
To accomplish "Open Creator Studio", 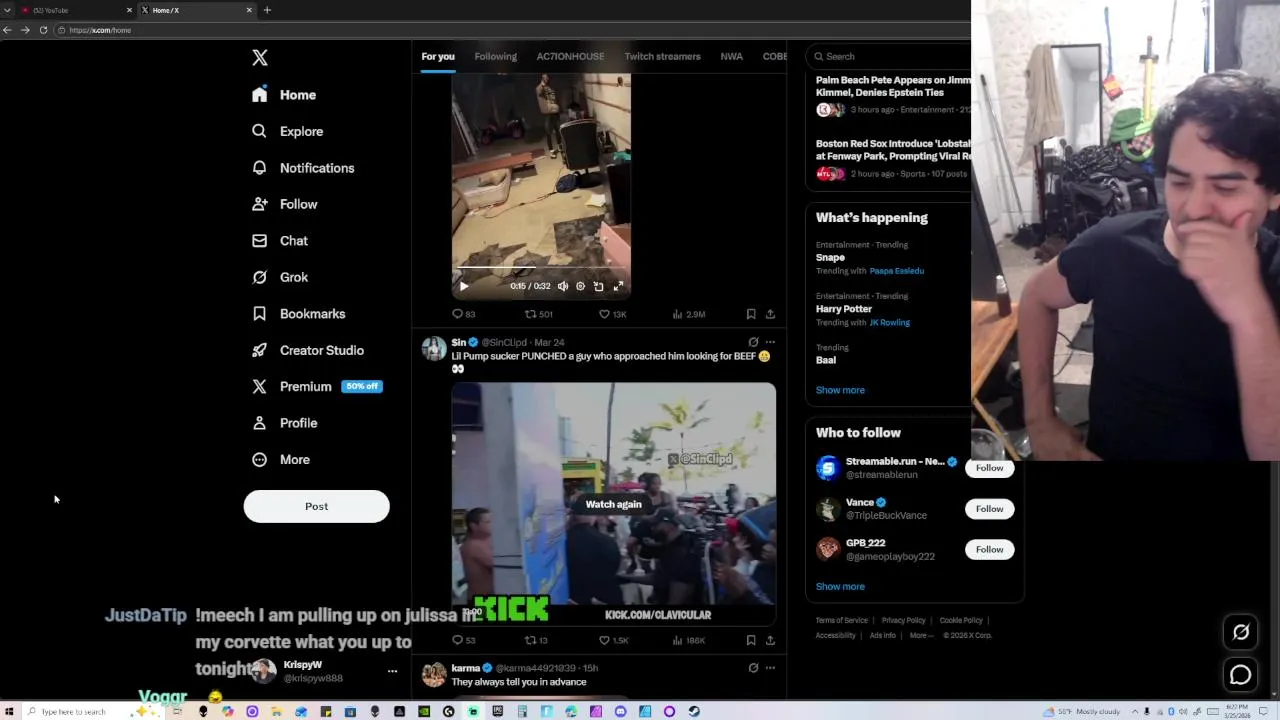I will [308, 350].
